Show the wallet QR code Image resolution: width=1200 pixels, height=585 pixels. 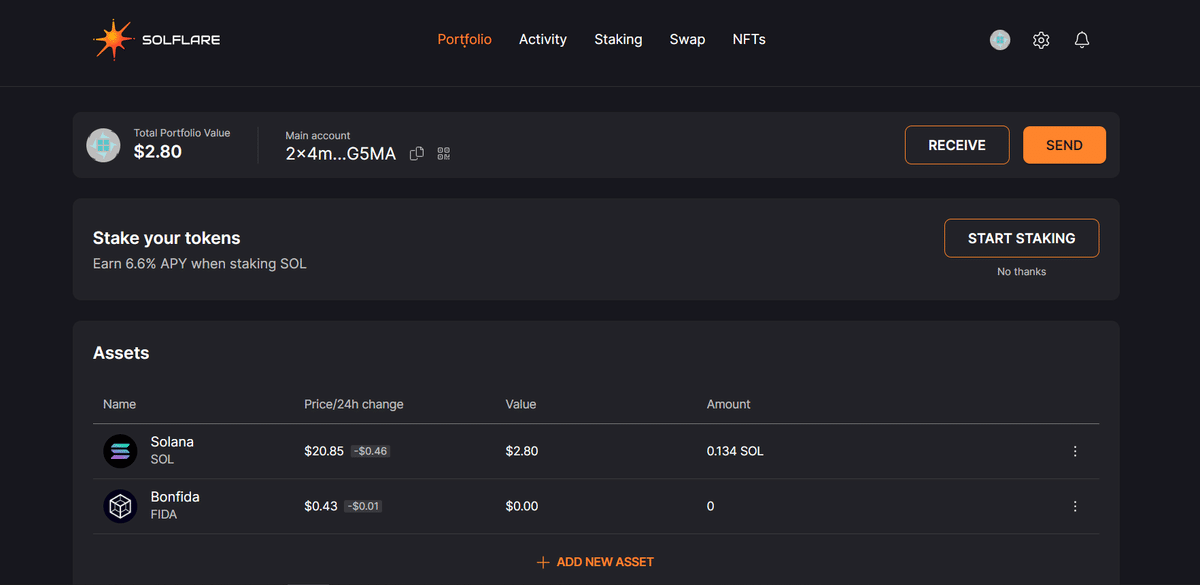(x=444, y=154)
